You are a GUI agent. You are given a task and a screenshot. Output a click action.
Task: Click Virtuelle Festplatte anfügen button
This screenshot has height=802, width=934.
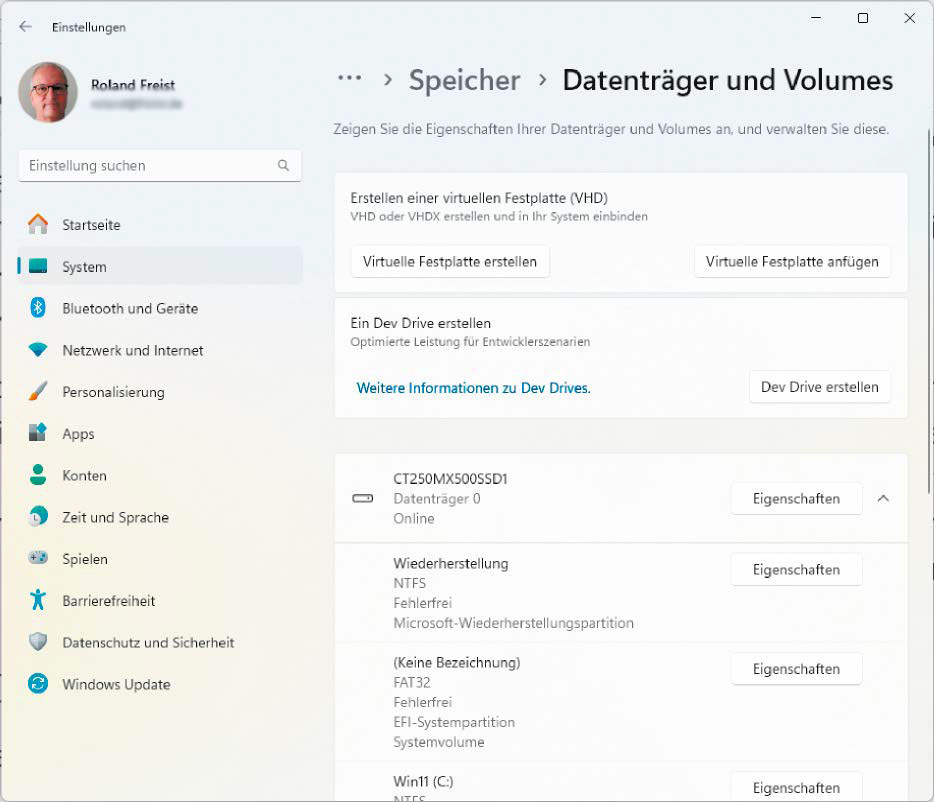792,261
